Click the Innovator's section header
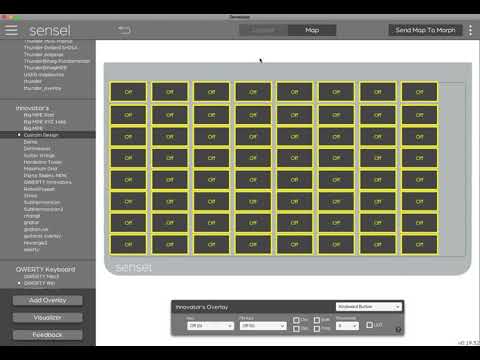The image size is (480, 360). (32, 108)
